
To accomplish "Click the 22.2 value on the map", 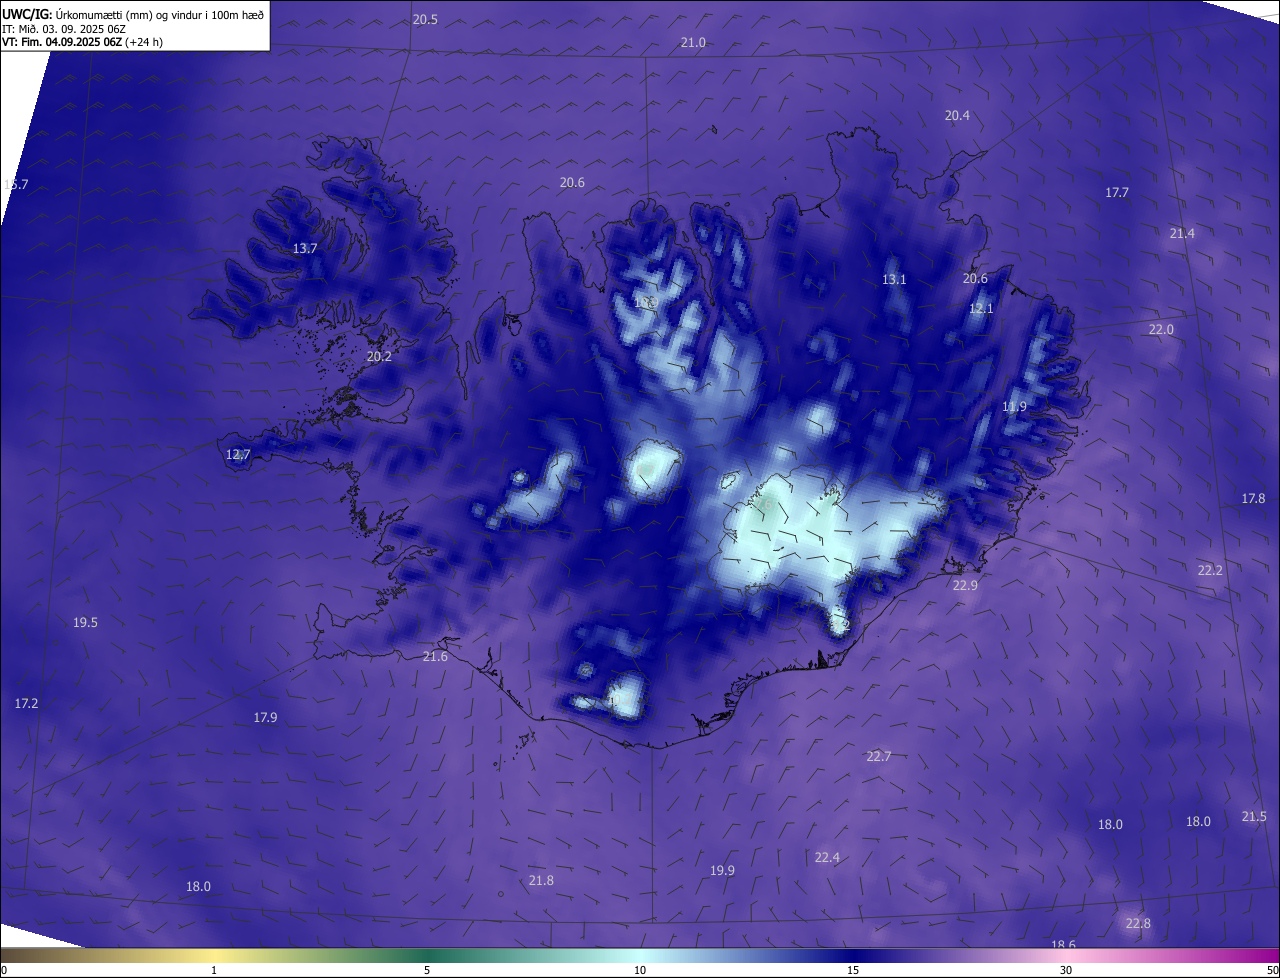I will coord(1210,570).
